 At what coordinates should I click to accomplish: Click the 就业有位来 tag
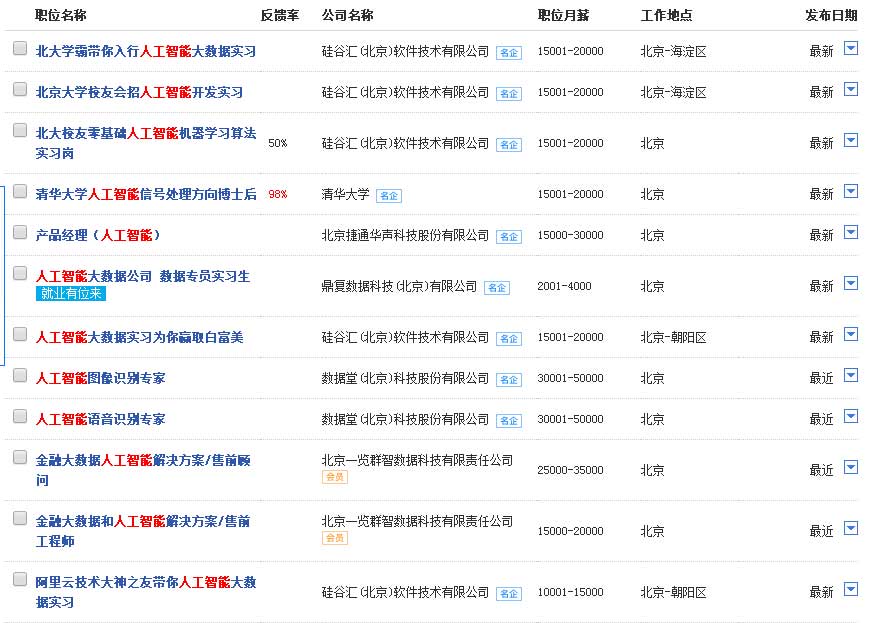70,294
